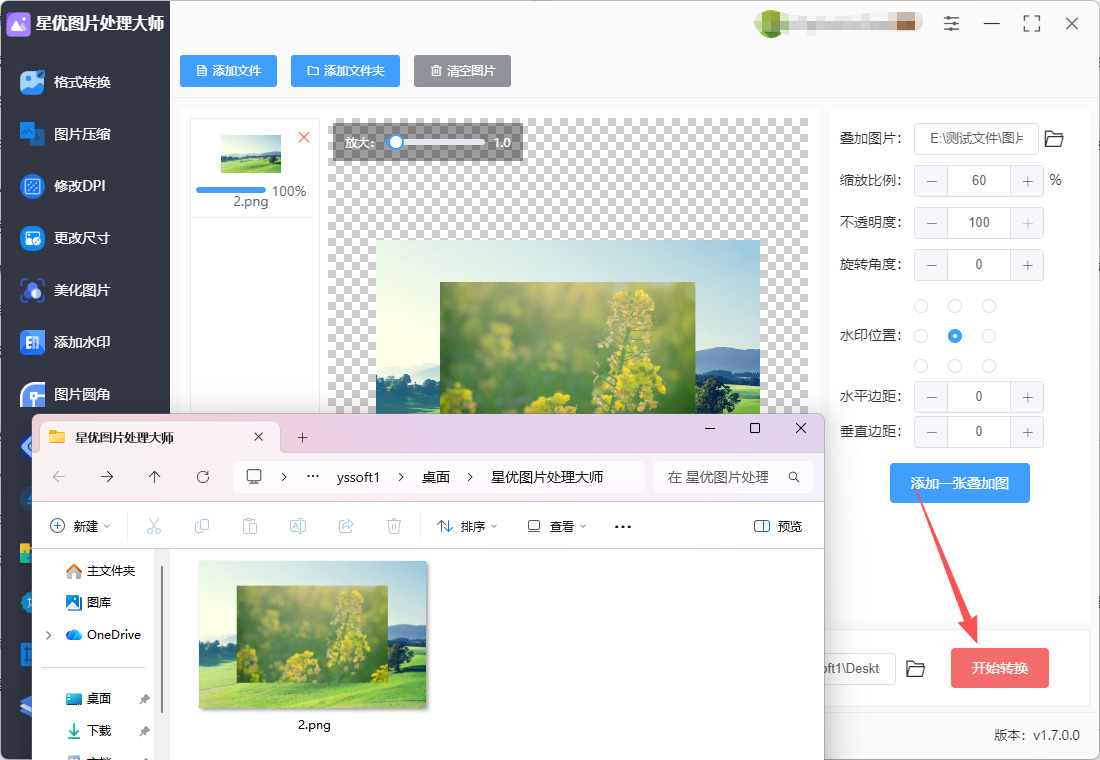Switch to the 星优图片处理大师 Explorer tab

click(x=150, y=437)
